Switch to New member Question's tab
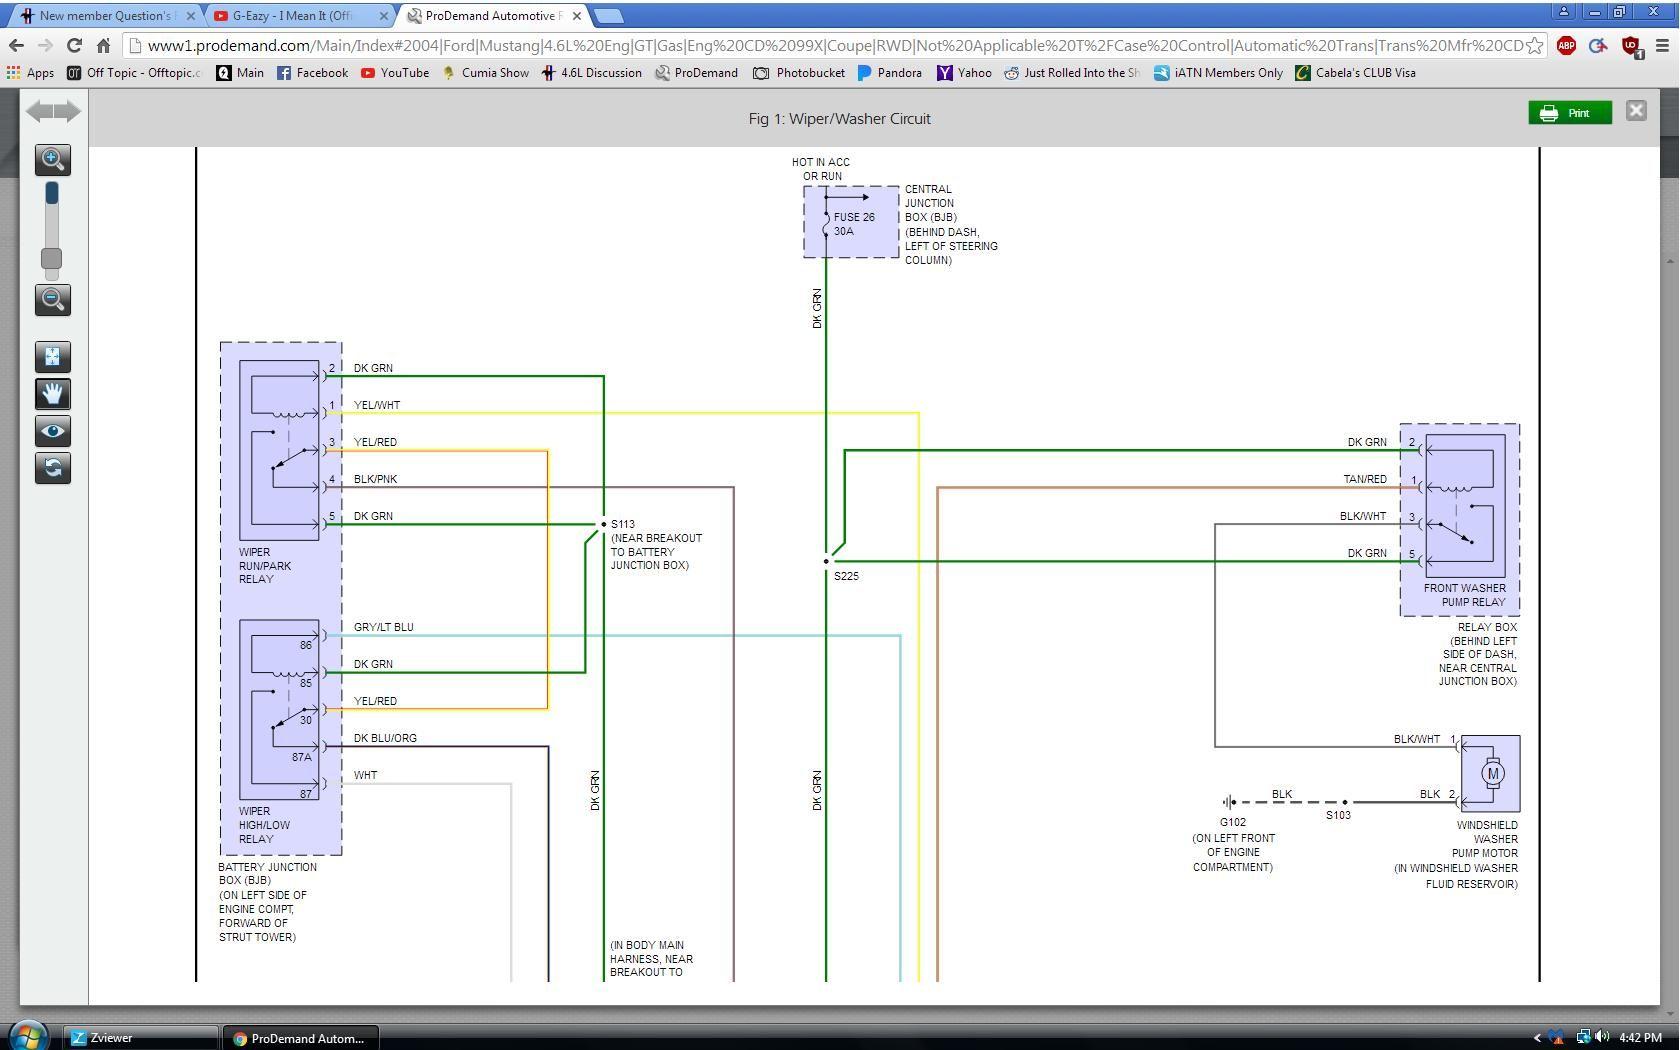Screen dimensions: 1680x1050 (106, 16)
